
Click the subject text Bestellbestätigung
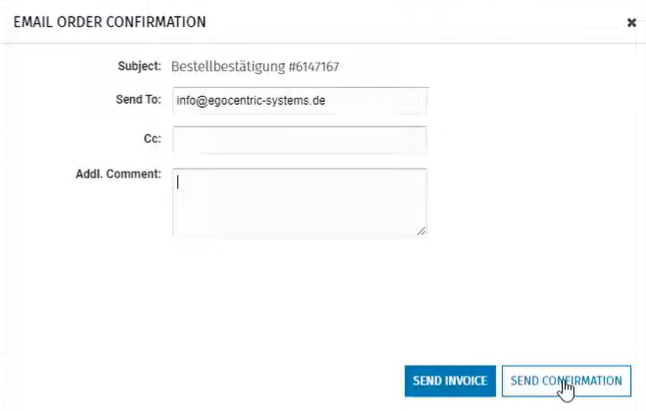point(228,67)
